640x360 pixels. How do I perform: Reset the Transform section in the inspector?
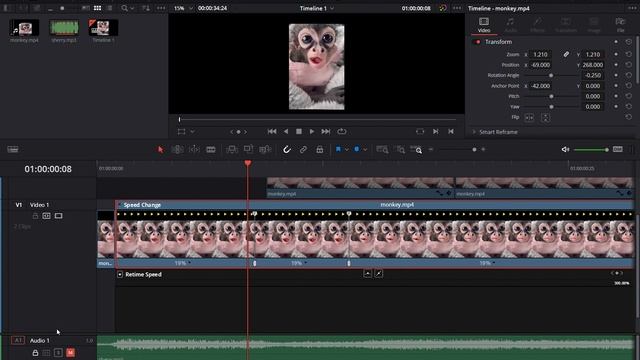click(x=629, y=42)
